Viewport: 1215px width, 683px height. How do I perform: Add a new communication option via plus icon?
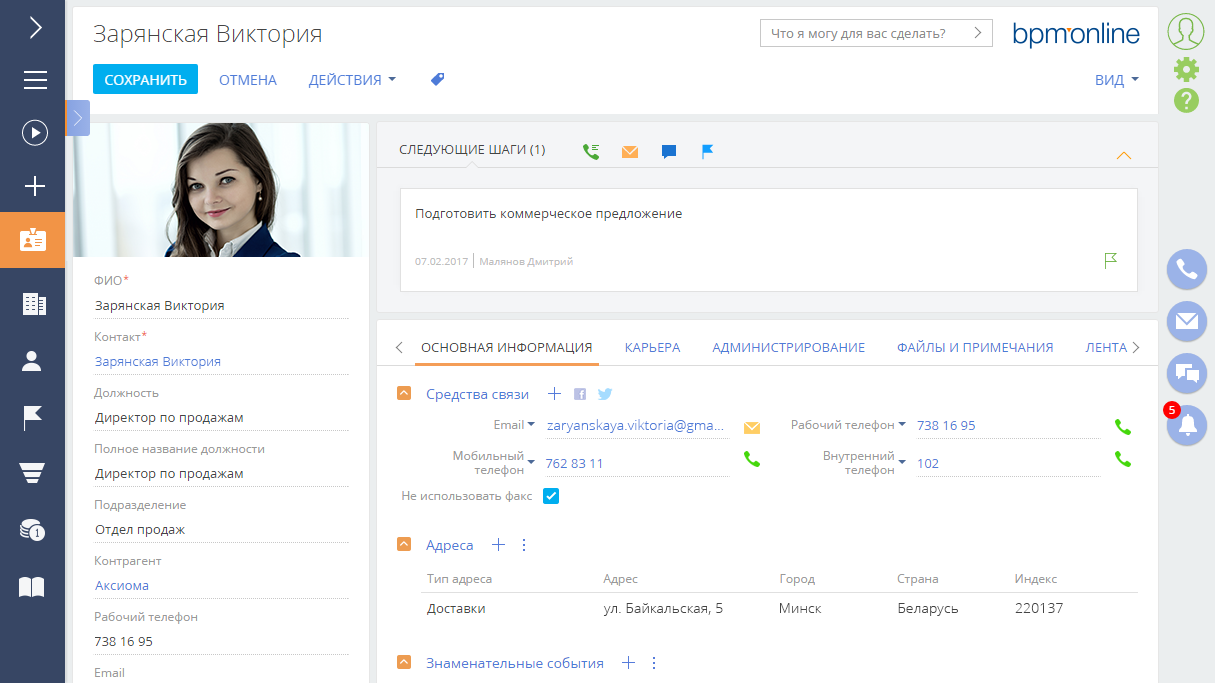point(554,393)
